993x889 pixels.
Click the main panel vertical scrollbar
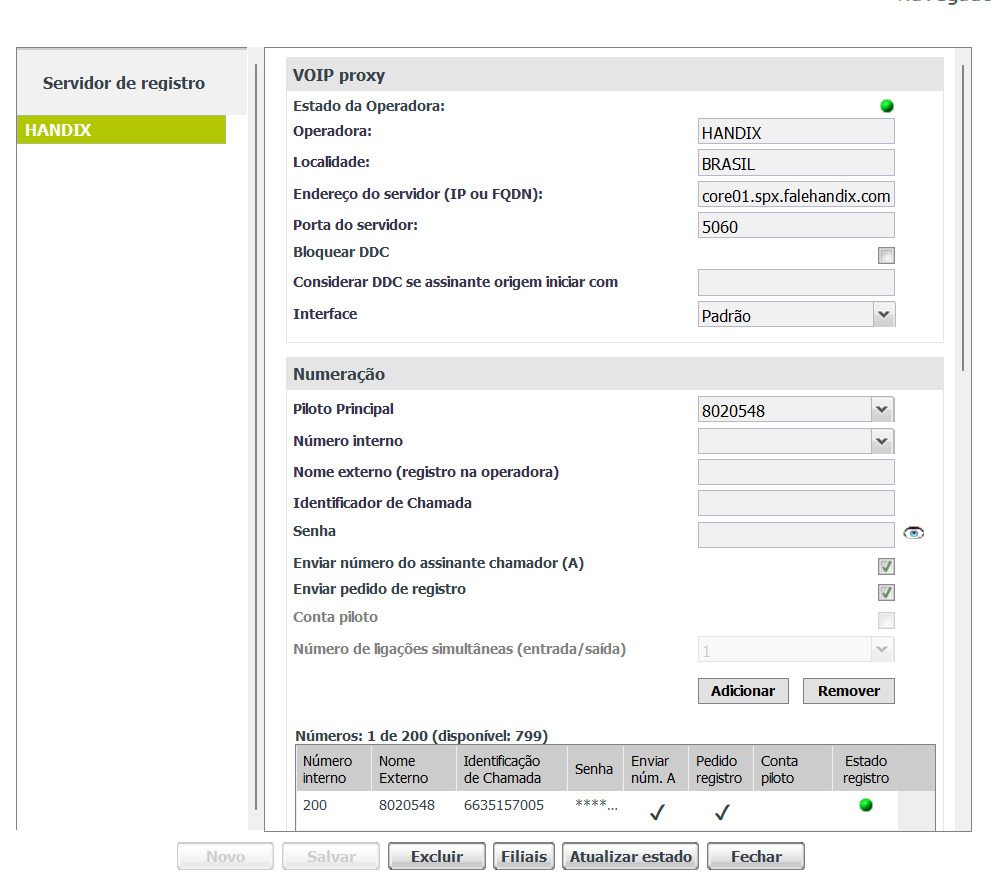click(962, 220)
